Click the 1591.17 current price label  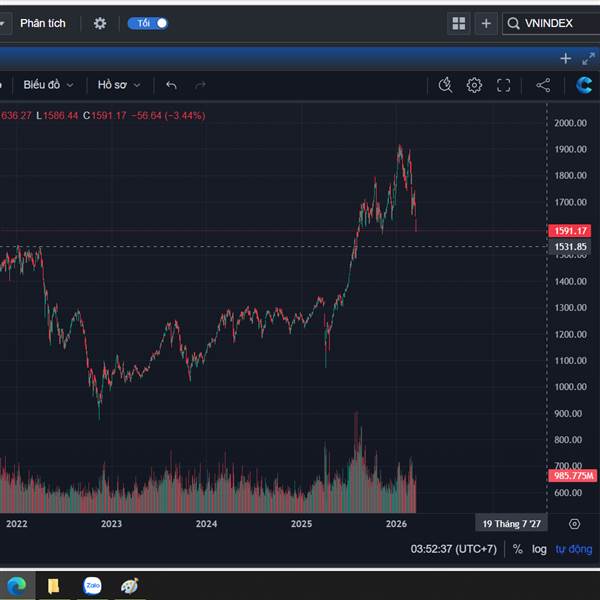click(569, 231)
